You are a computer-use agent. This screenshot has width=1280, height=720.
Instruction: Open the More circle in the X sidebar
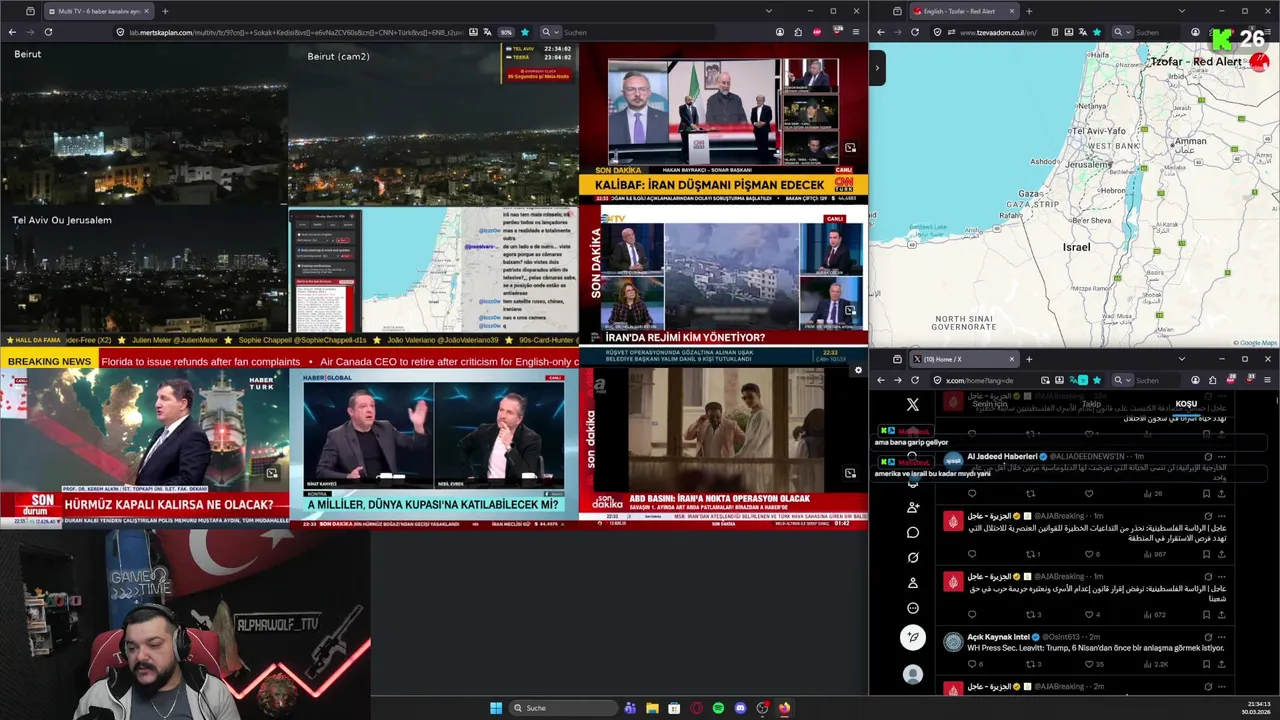pyautogui.click(x=912, y=608)
